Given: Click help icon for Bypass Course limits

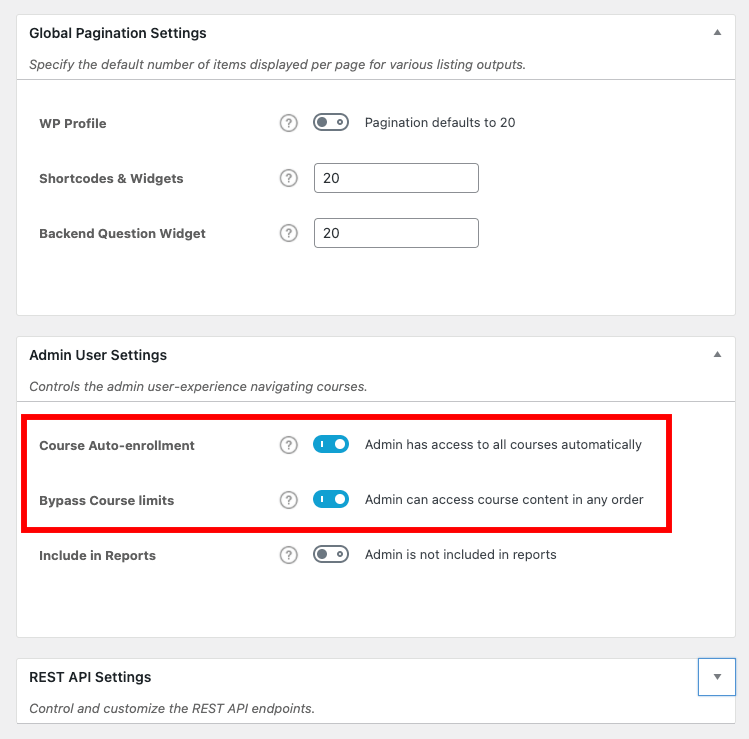Looking at the screenshot, I should pyautogui.click(x=289, y=500).
